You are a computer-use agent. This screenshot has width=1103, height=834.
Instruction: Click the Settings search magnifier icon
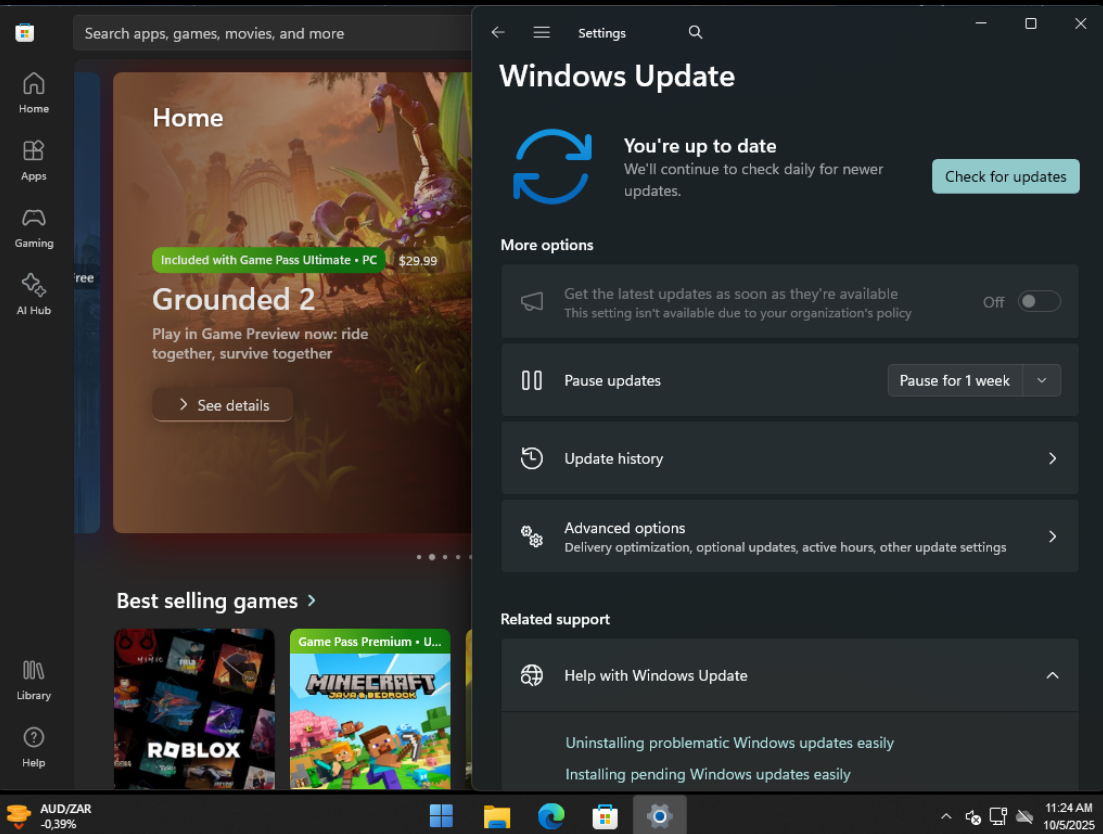coord(695,32)
